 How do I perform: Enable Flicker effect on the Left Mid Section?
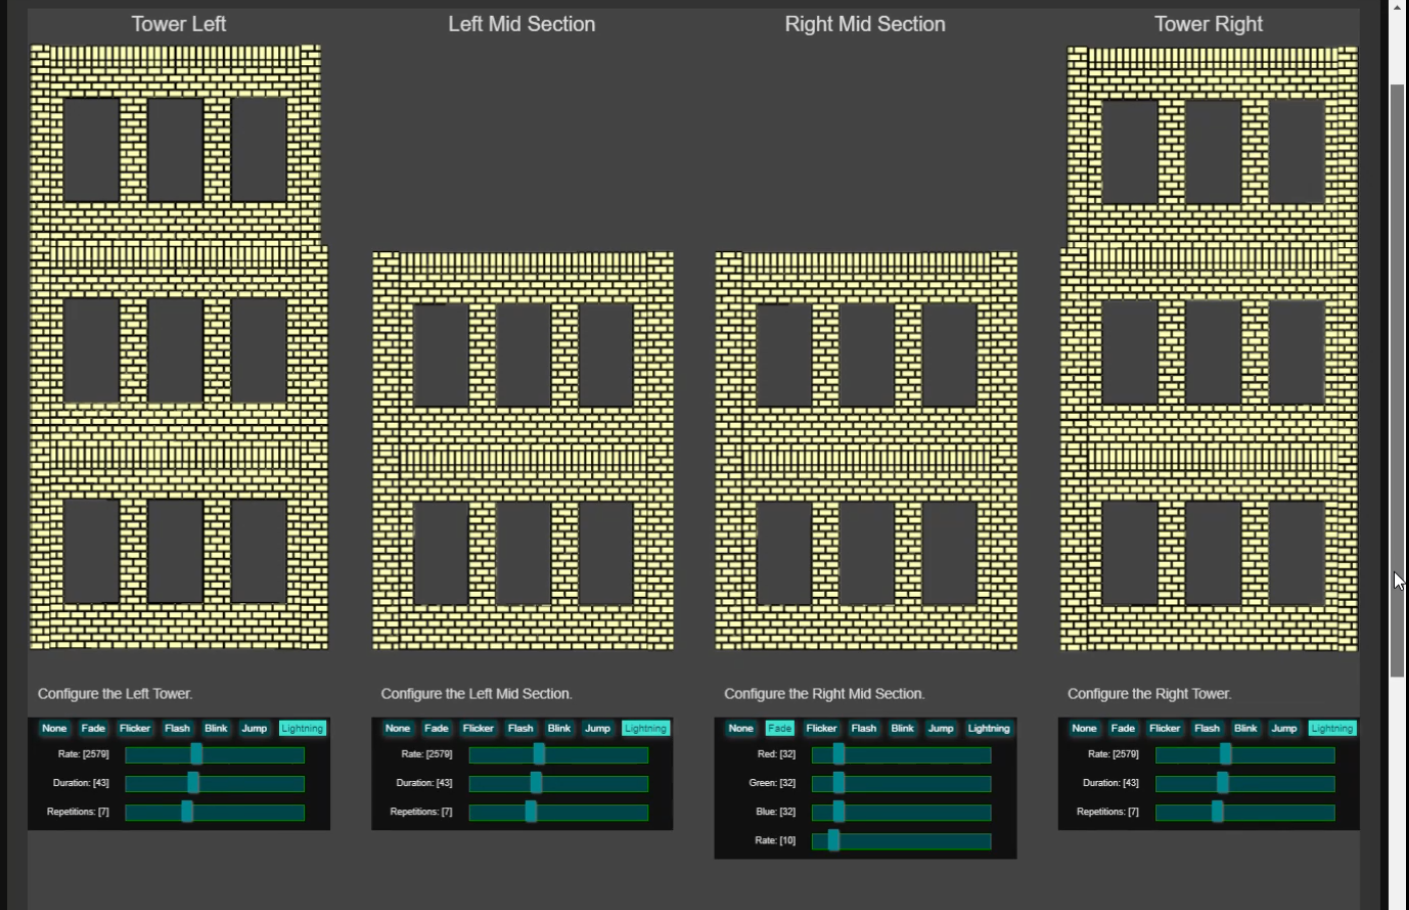coord(478,728)
